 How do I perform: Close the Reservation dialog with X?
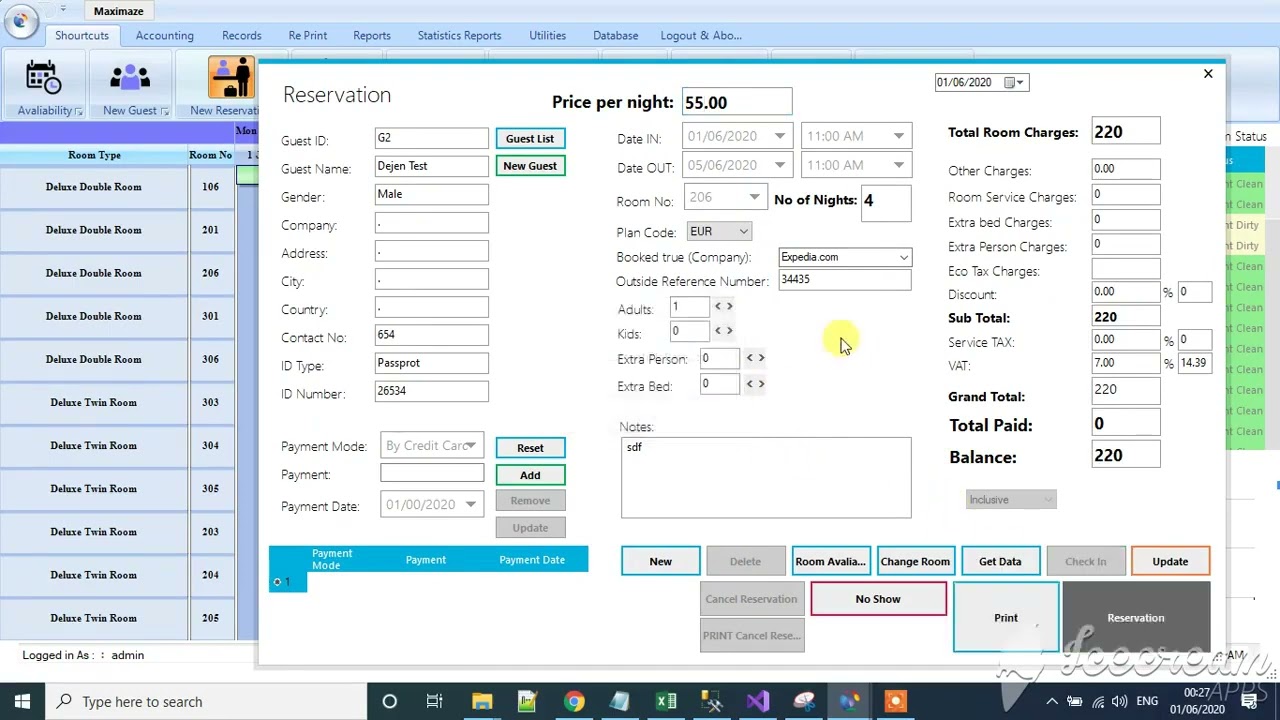click(x=1208, y=74)
